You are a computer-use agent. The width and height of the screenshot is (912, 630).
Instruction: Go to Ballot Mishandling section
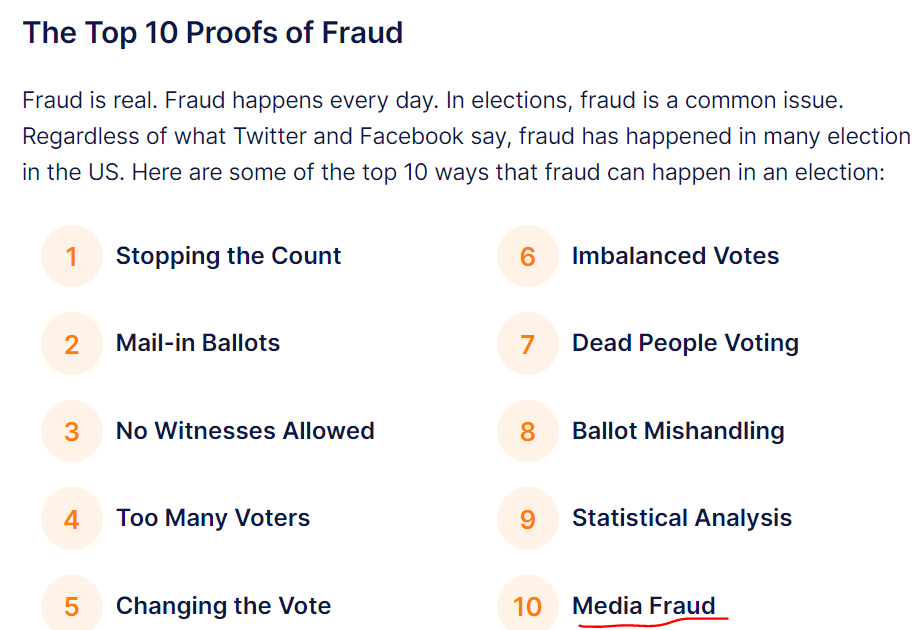tap(678, 431)
